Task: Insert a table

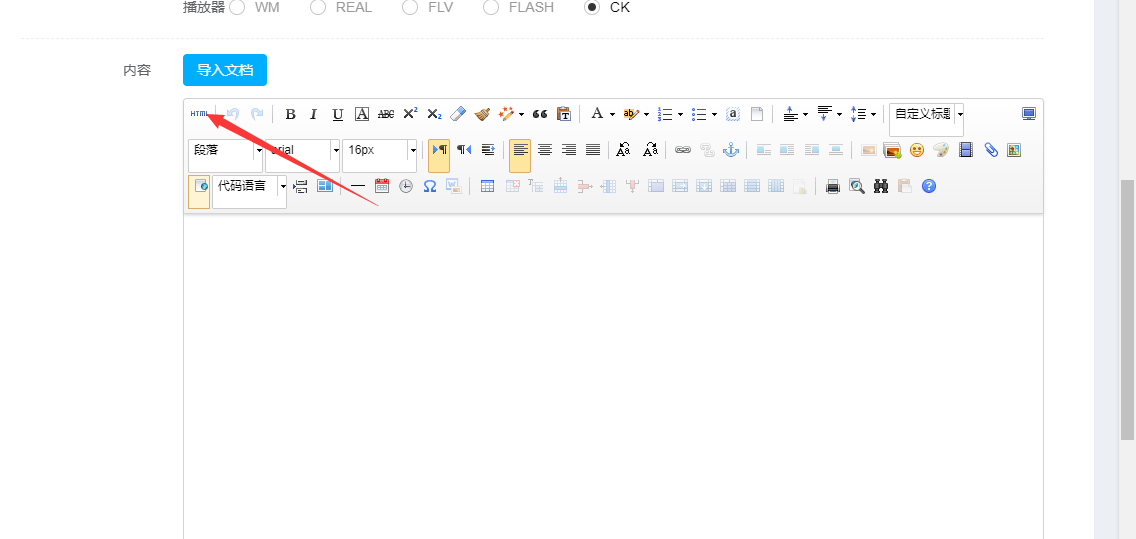Action: (488, 186)
